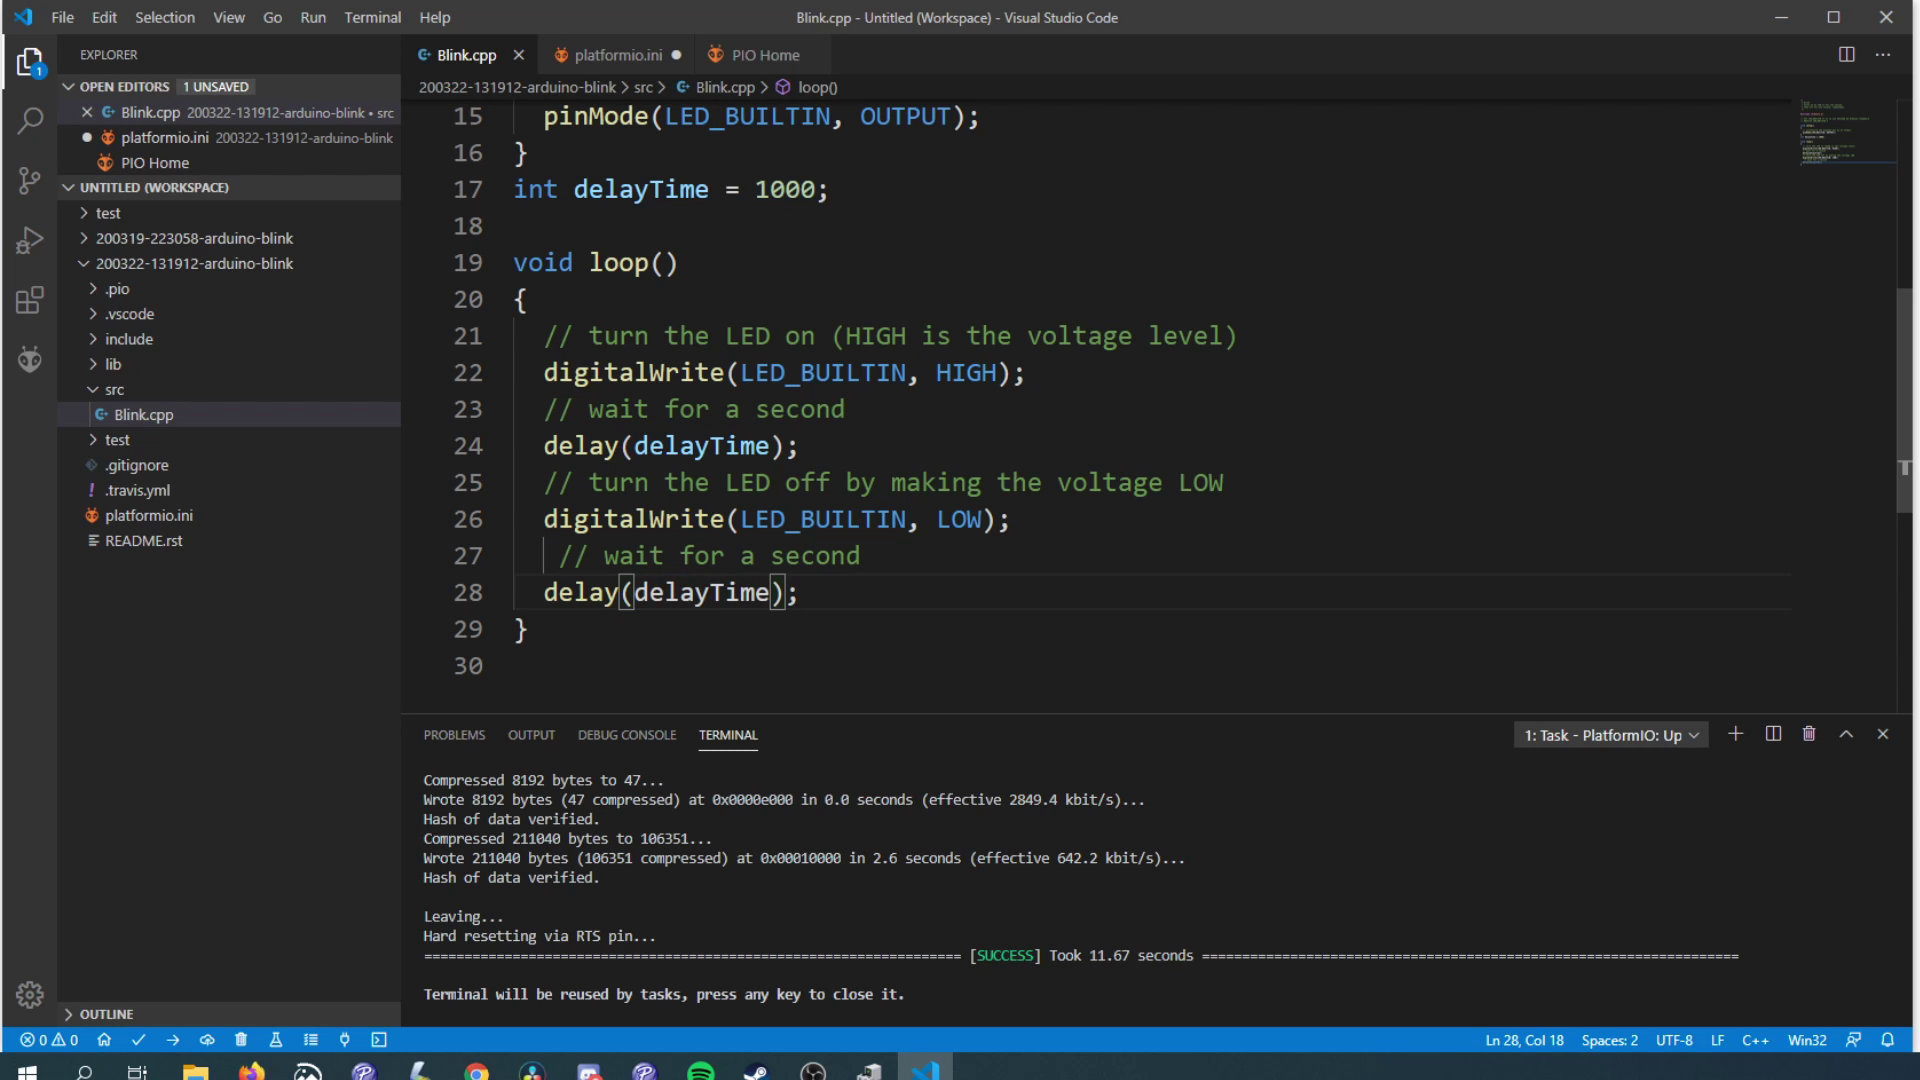Open the Serial Monitor plug icon
Image resolution: width=1920 pixels, height=1080 pixels.
(343, 1040)
